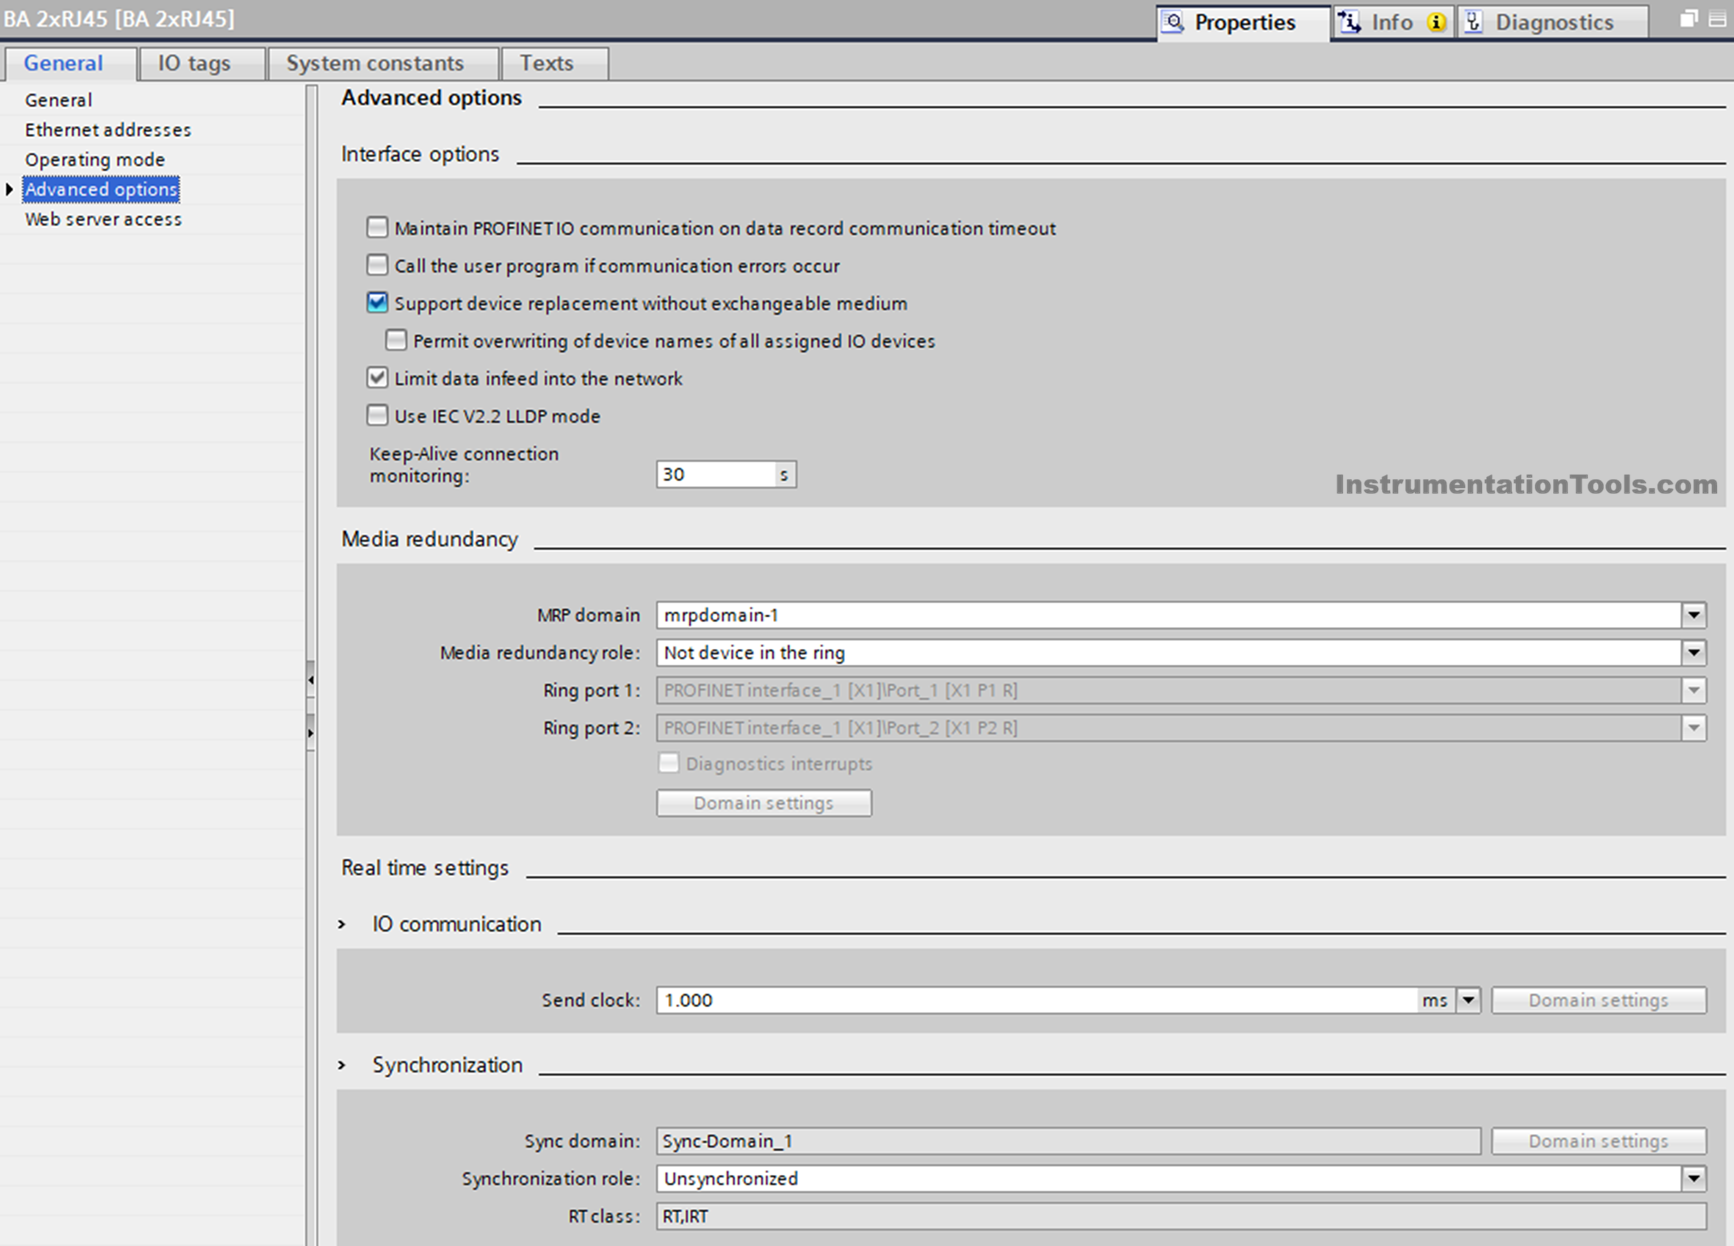Collapse the Synchronization section
The image size is (1734, 1246).
point(343,1066)
